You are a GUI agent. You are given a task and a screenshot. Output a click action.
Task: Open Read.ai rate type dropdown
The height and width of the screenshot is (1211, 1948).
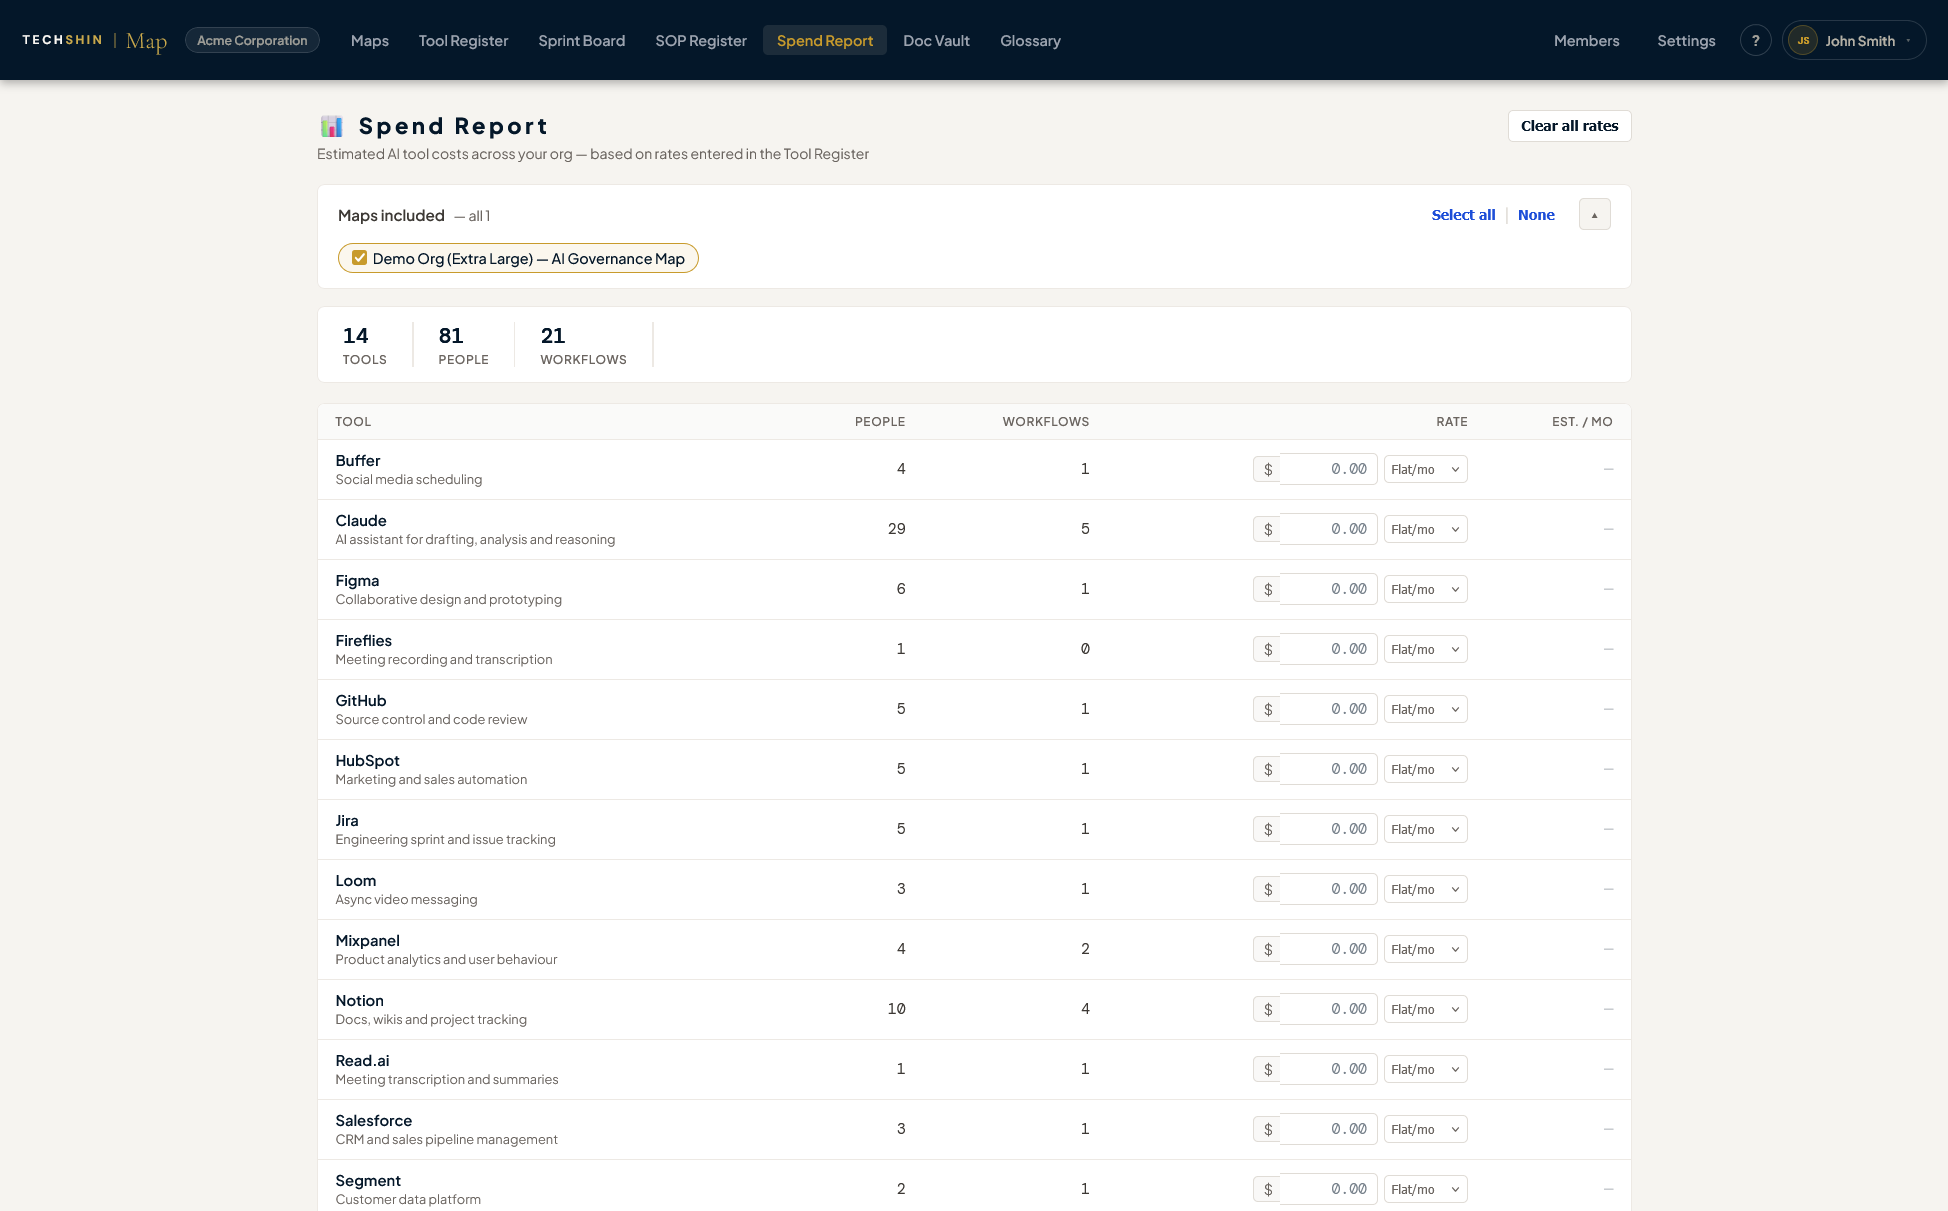coord(1425,1069)
